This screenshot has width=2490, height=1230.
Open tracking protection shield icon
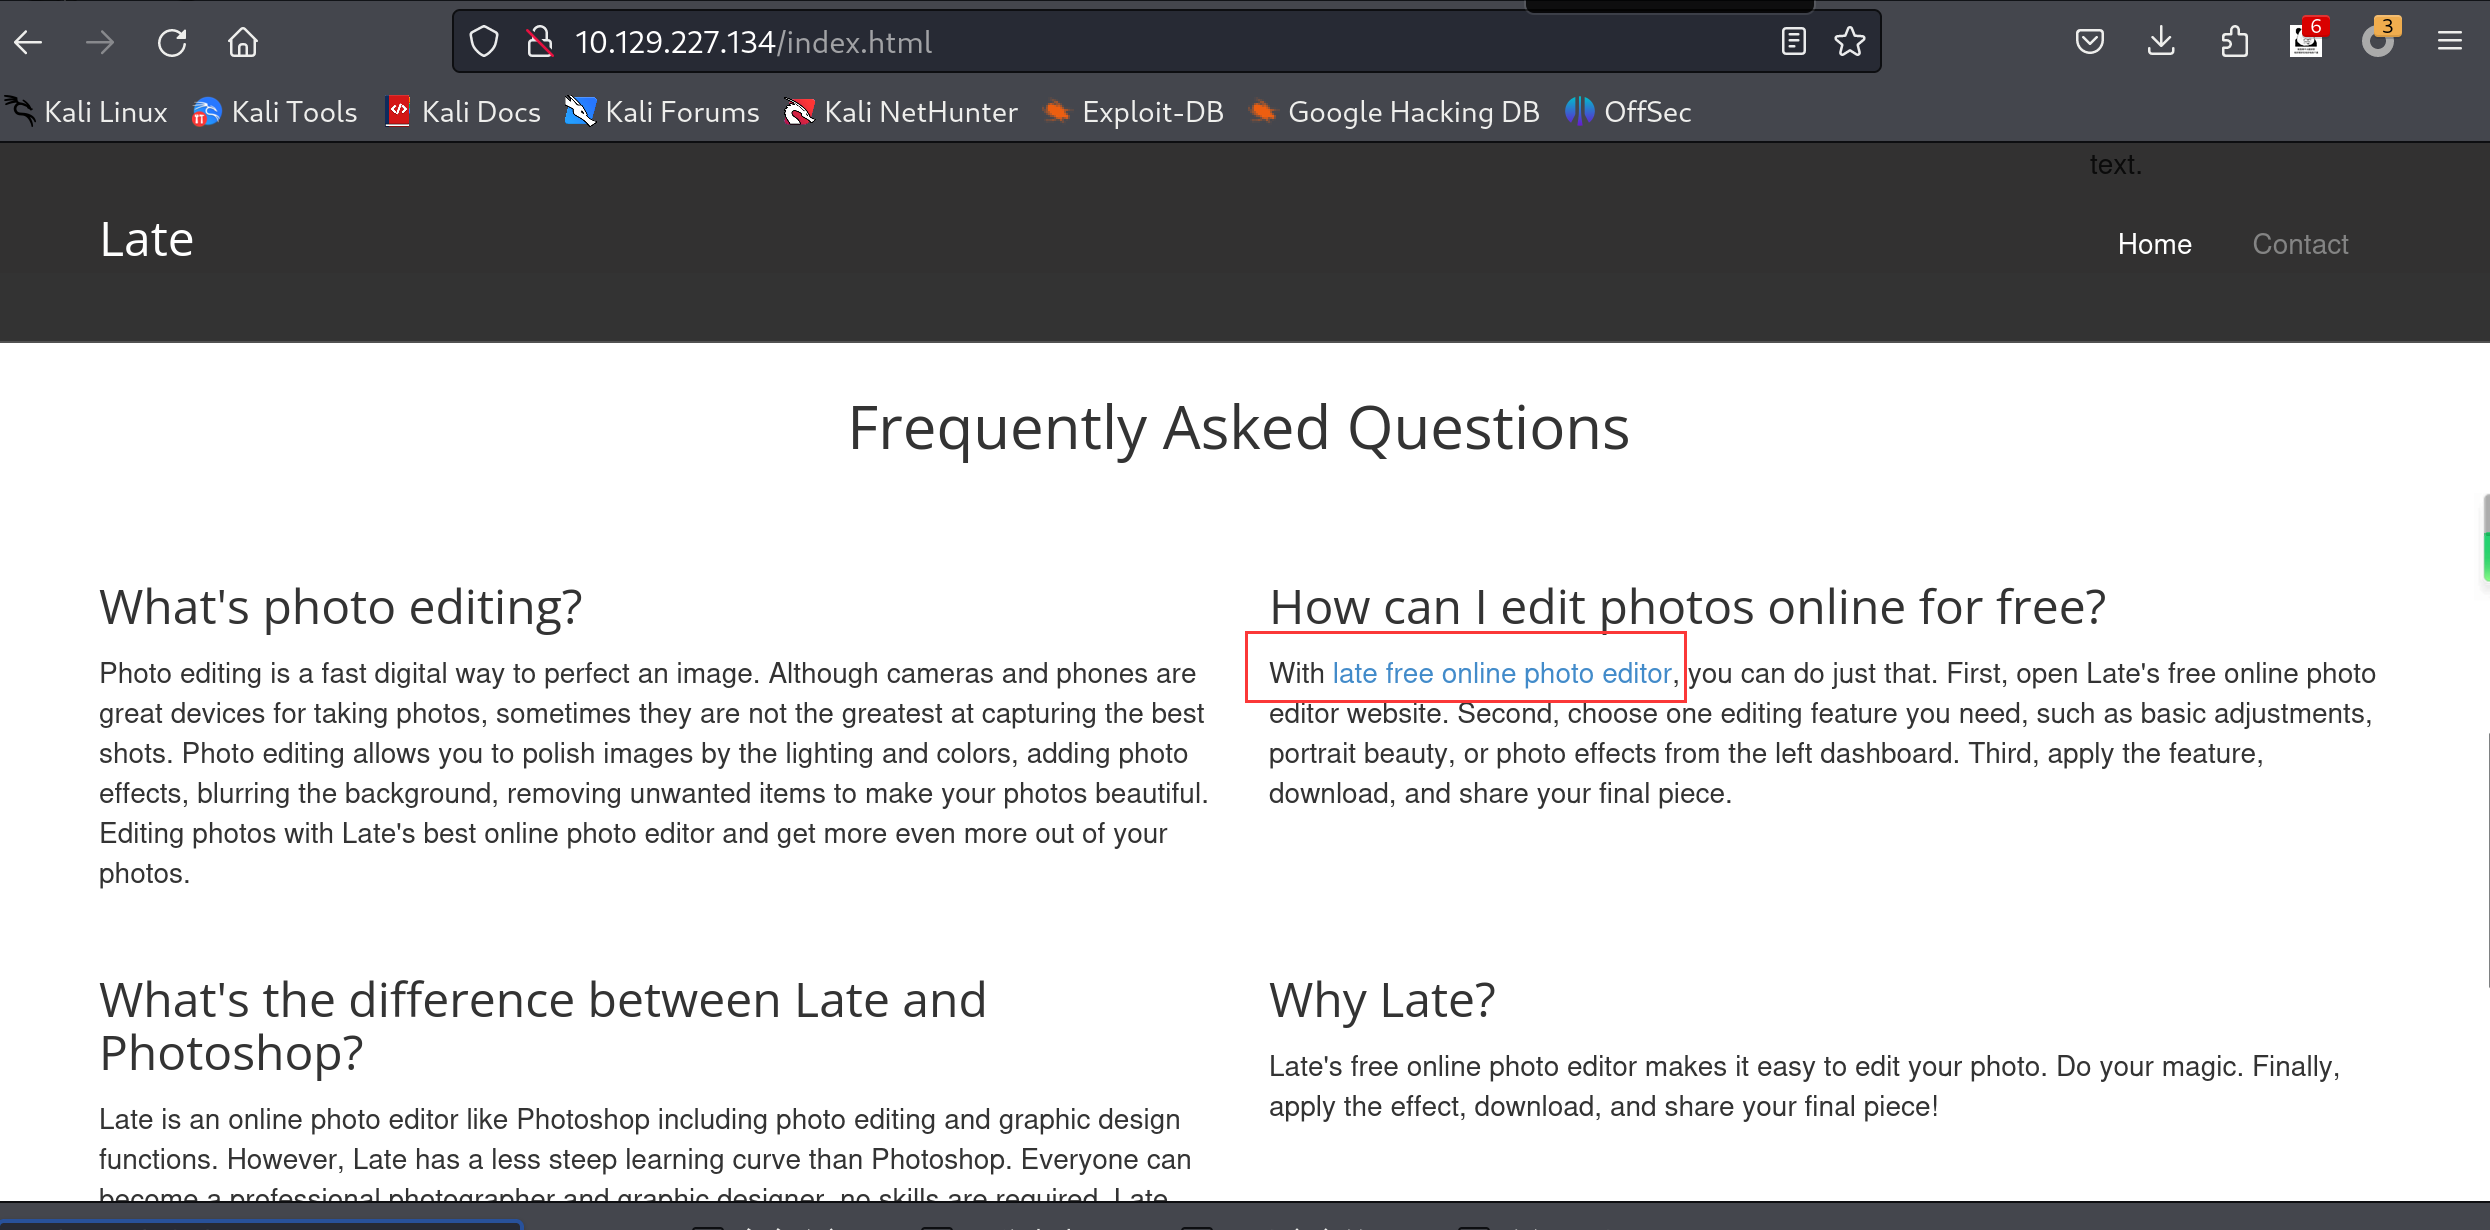(484, 42)
